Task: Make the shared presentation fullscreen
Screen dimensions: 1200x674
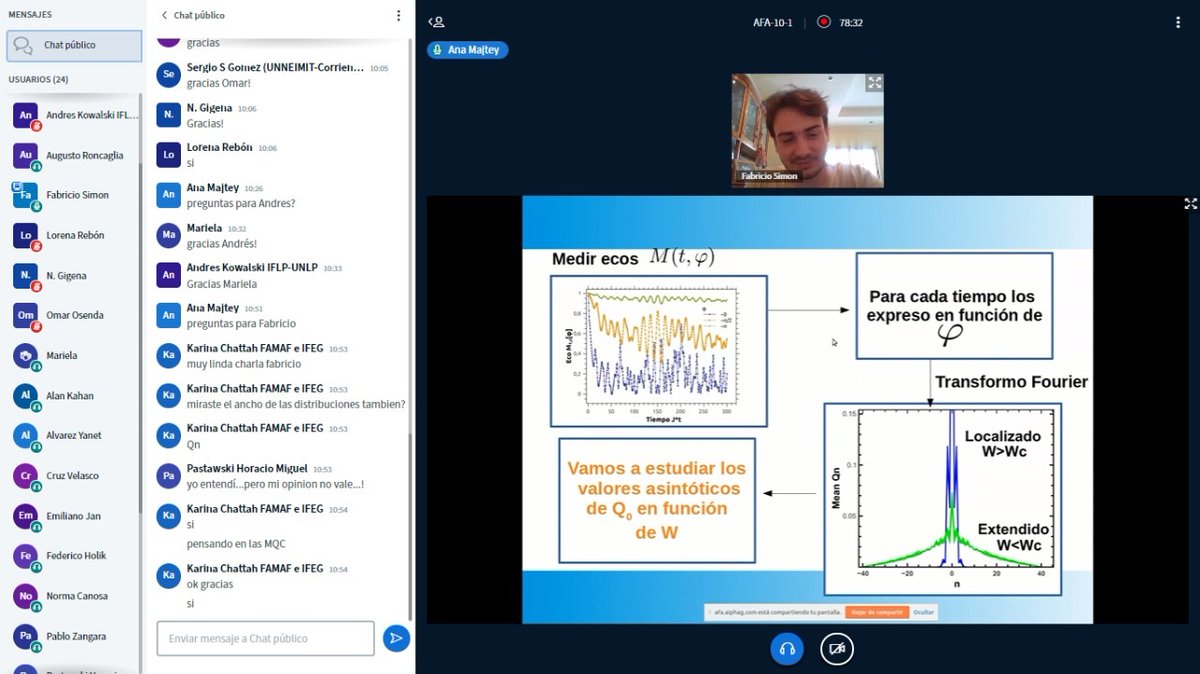Action: [x=1190, y=203]
